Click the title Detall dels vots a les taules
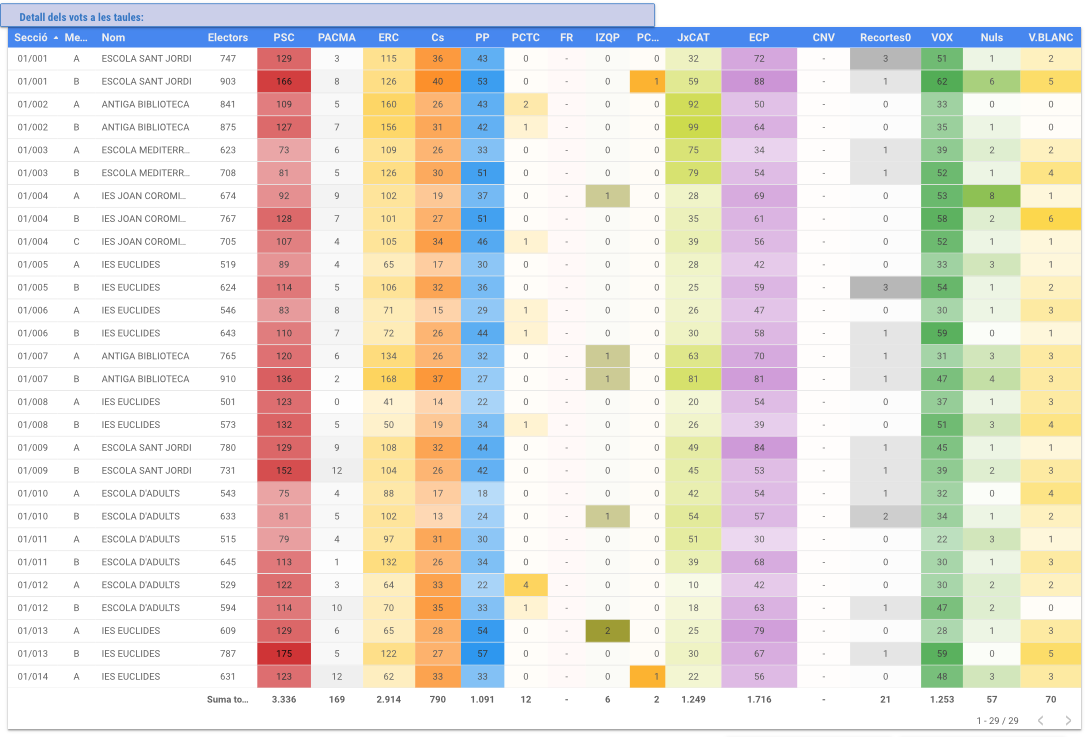 pyautogui.click(x=81, y=17)
